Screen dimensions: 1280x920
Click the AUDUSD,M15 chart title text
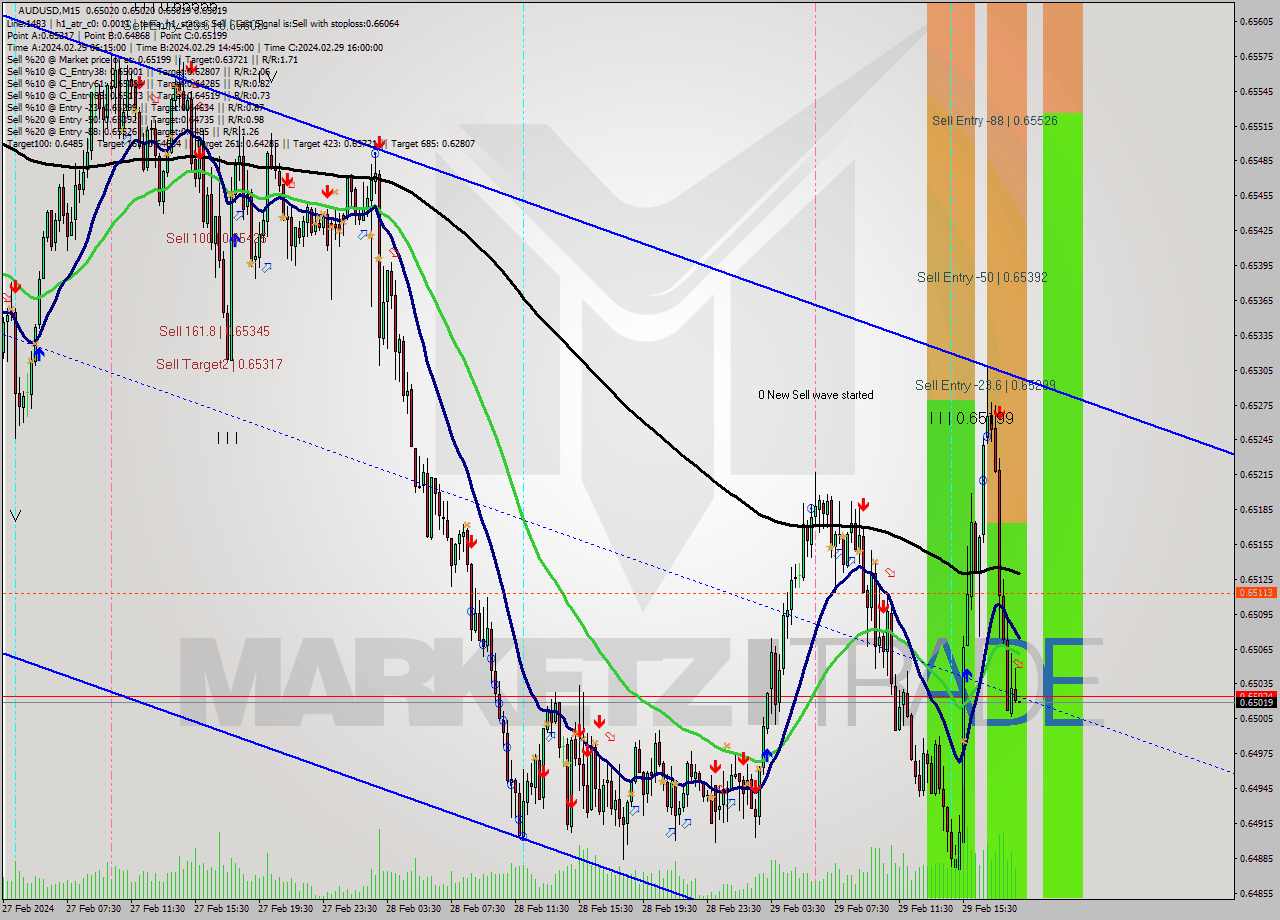click(50, 10)
